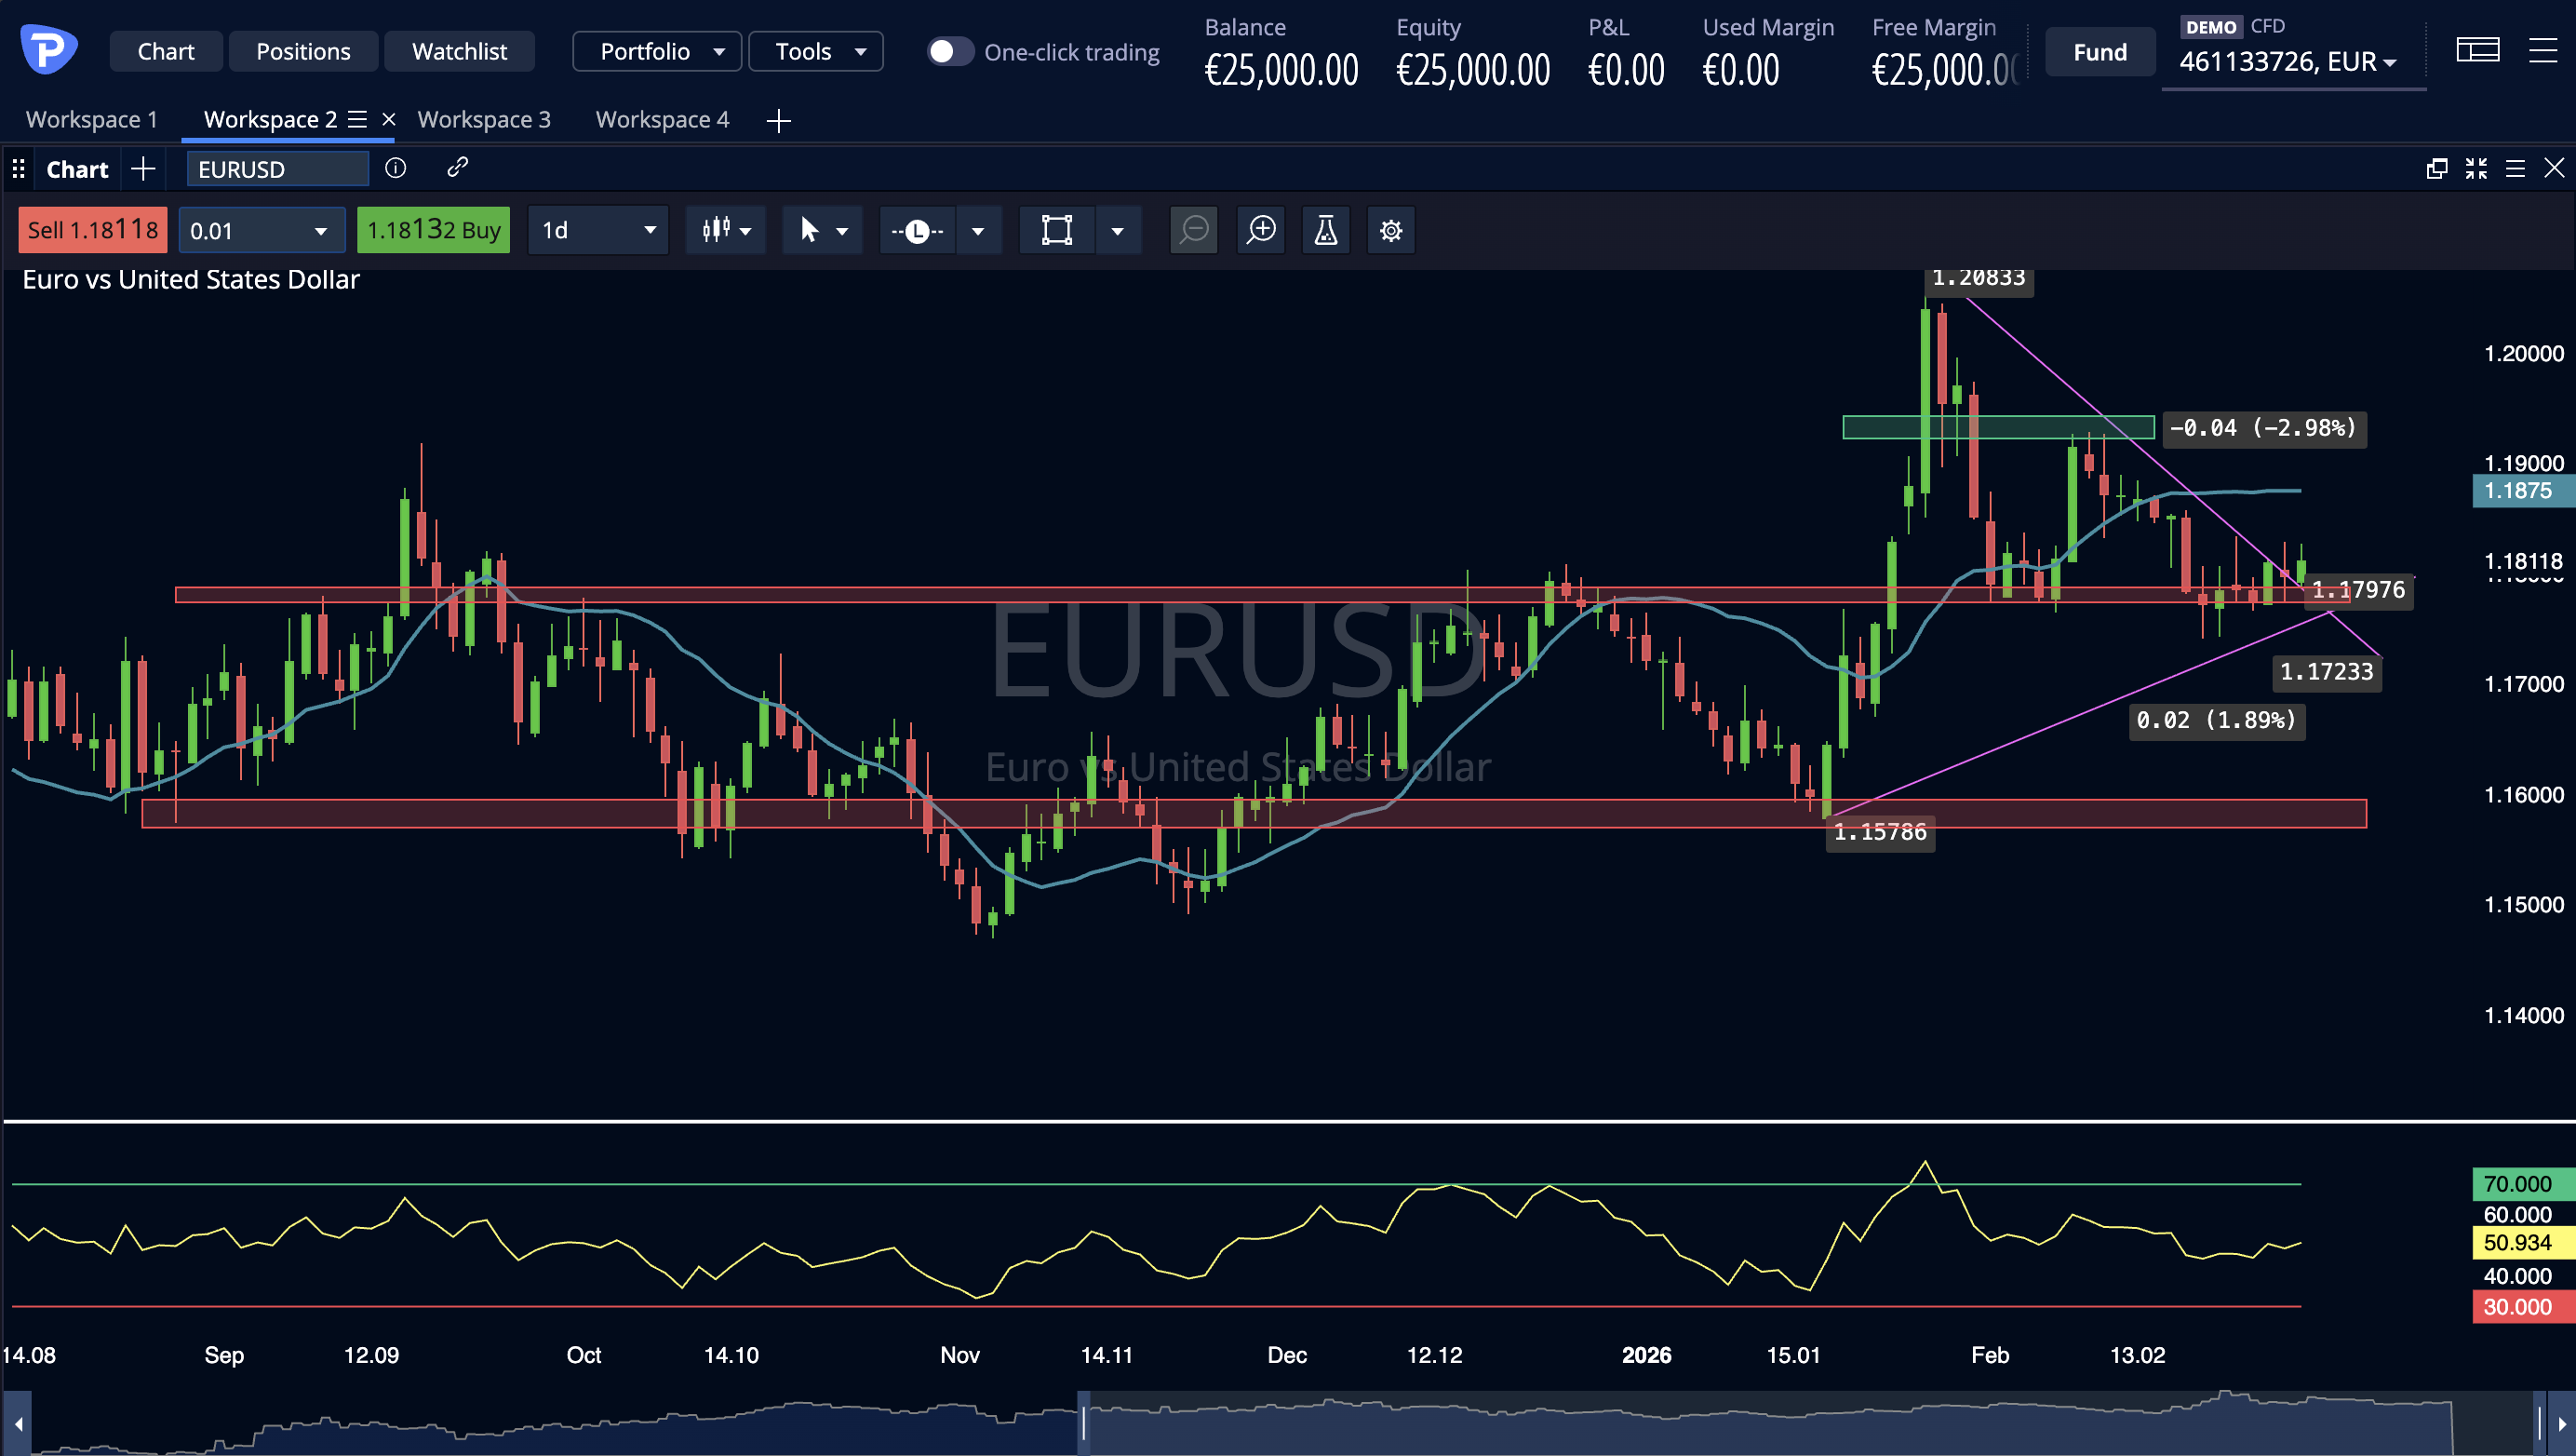
Task: Open the indicators flask icon
Action: point(1326,230)
